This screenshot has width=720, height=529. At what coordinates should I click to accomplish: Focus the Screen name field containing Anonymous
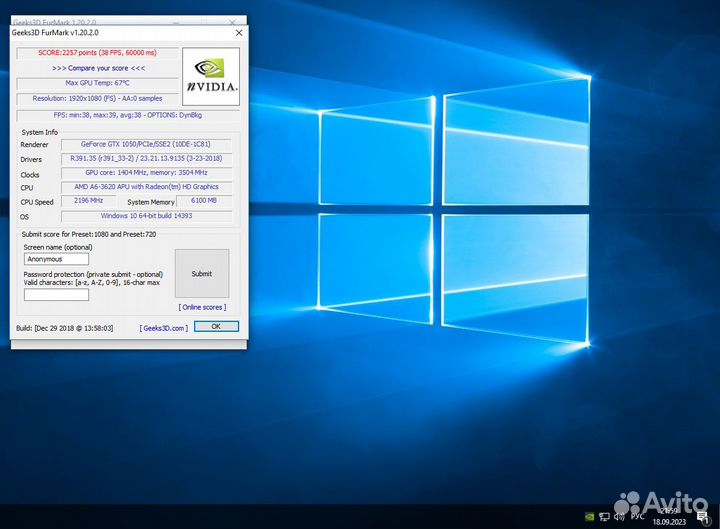56,259
